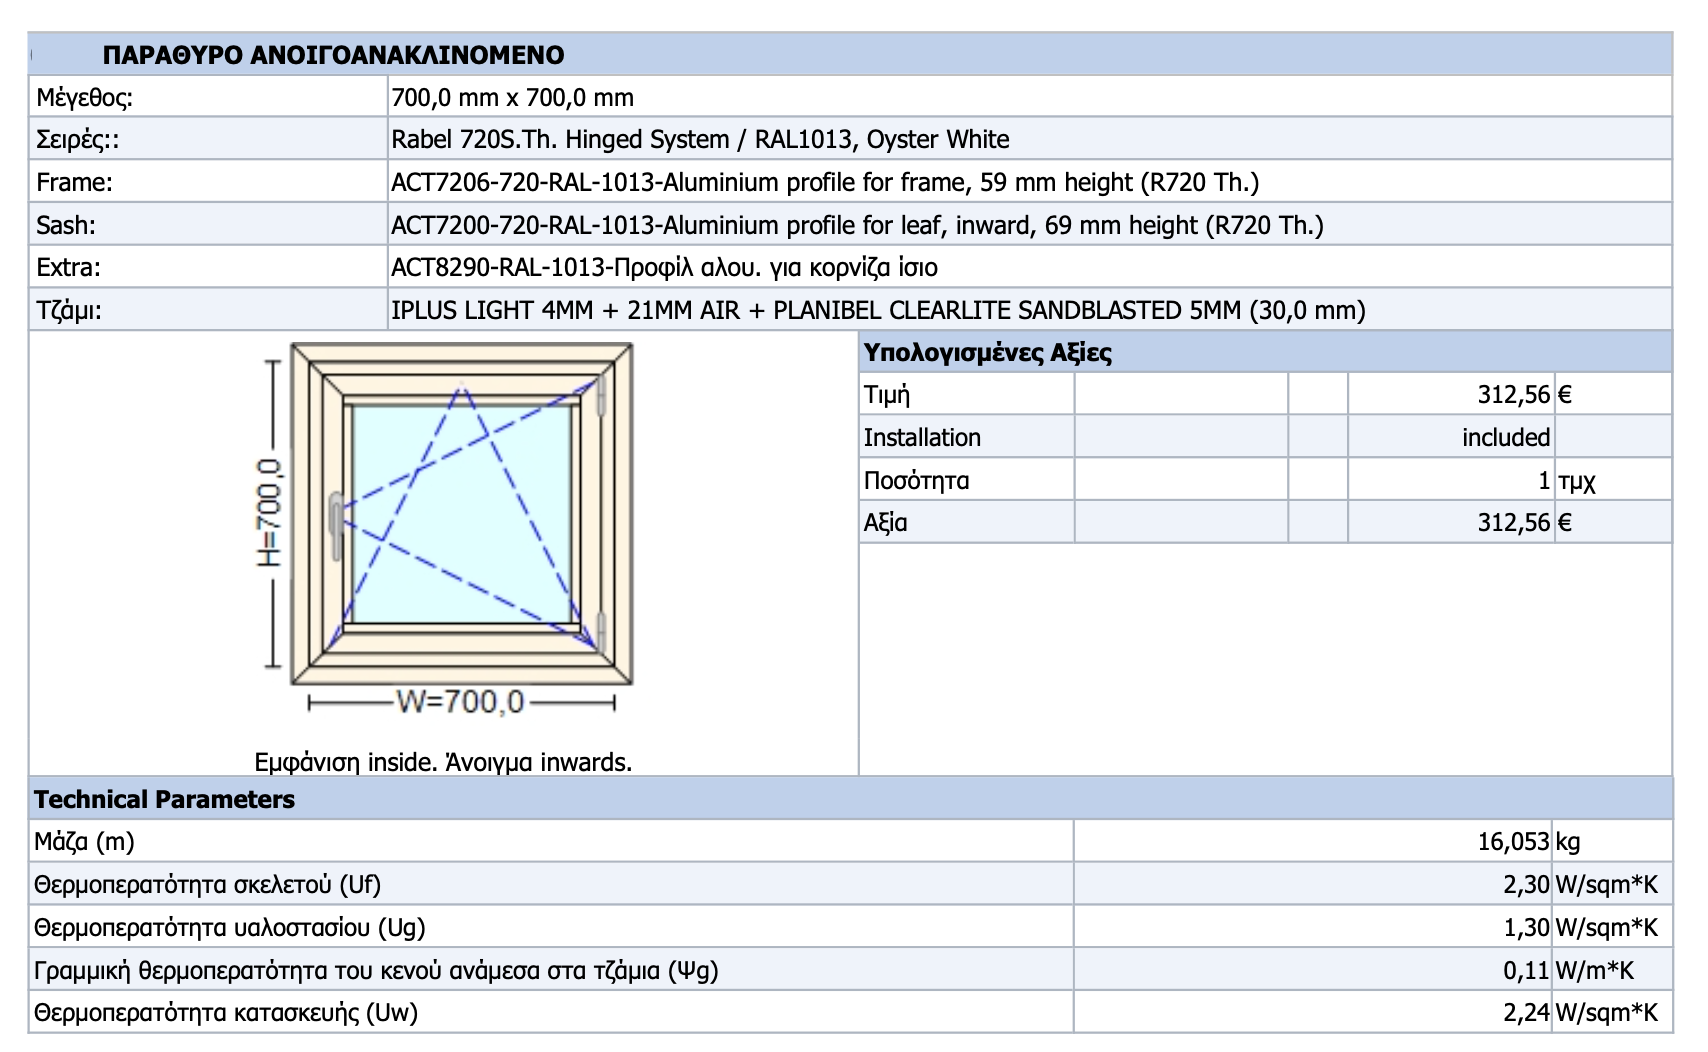The image size is (1708, 1052).
Task: Click the window drawing thumbnail
Action: click(x=461, y=514)
